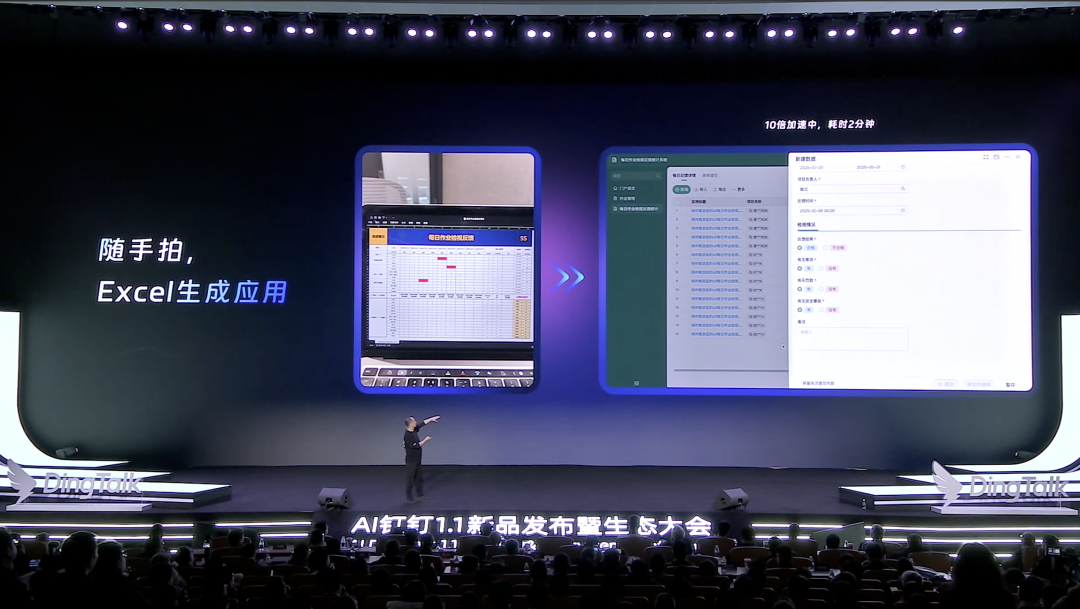This screenshot has height=609, width=1080.
Task: Click the fullscreen icon in the 新建数据 dialog
Action: [x=986, y=157]
